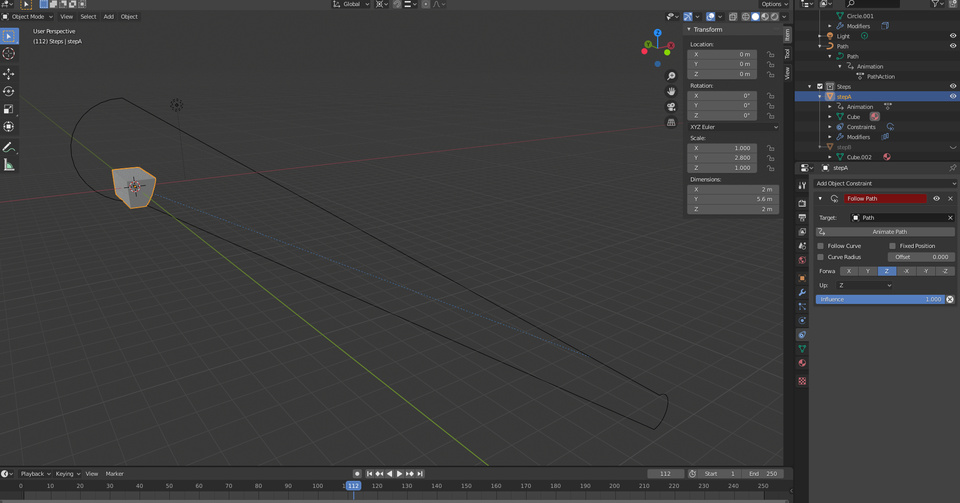960x503 pixels.
Task: Open the Playback dropdown in timeline
Action: [x=36, y=474]
